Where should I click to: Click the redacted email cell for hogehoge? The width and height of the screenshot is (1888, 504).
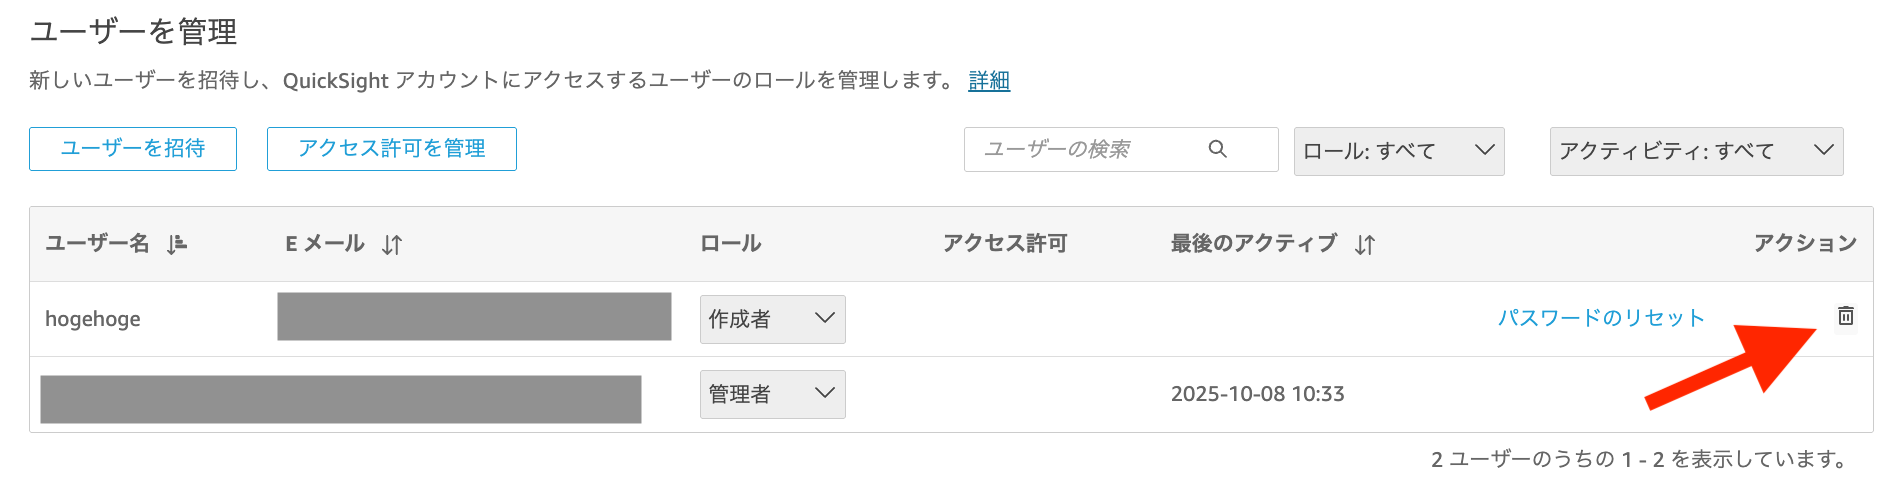pyautogui.click(x=474, y=317)
